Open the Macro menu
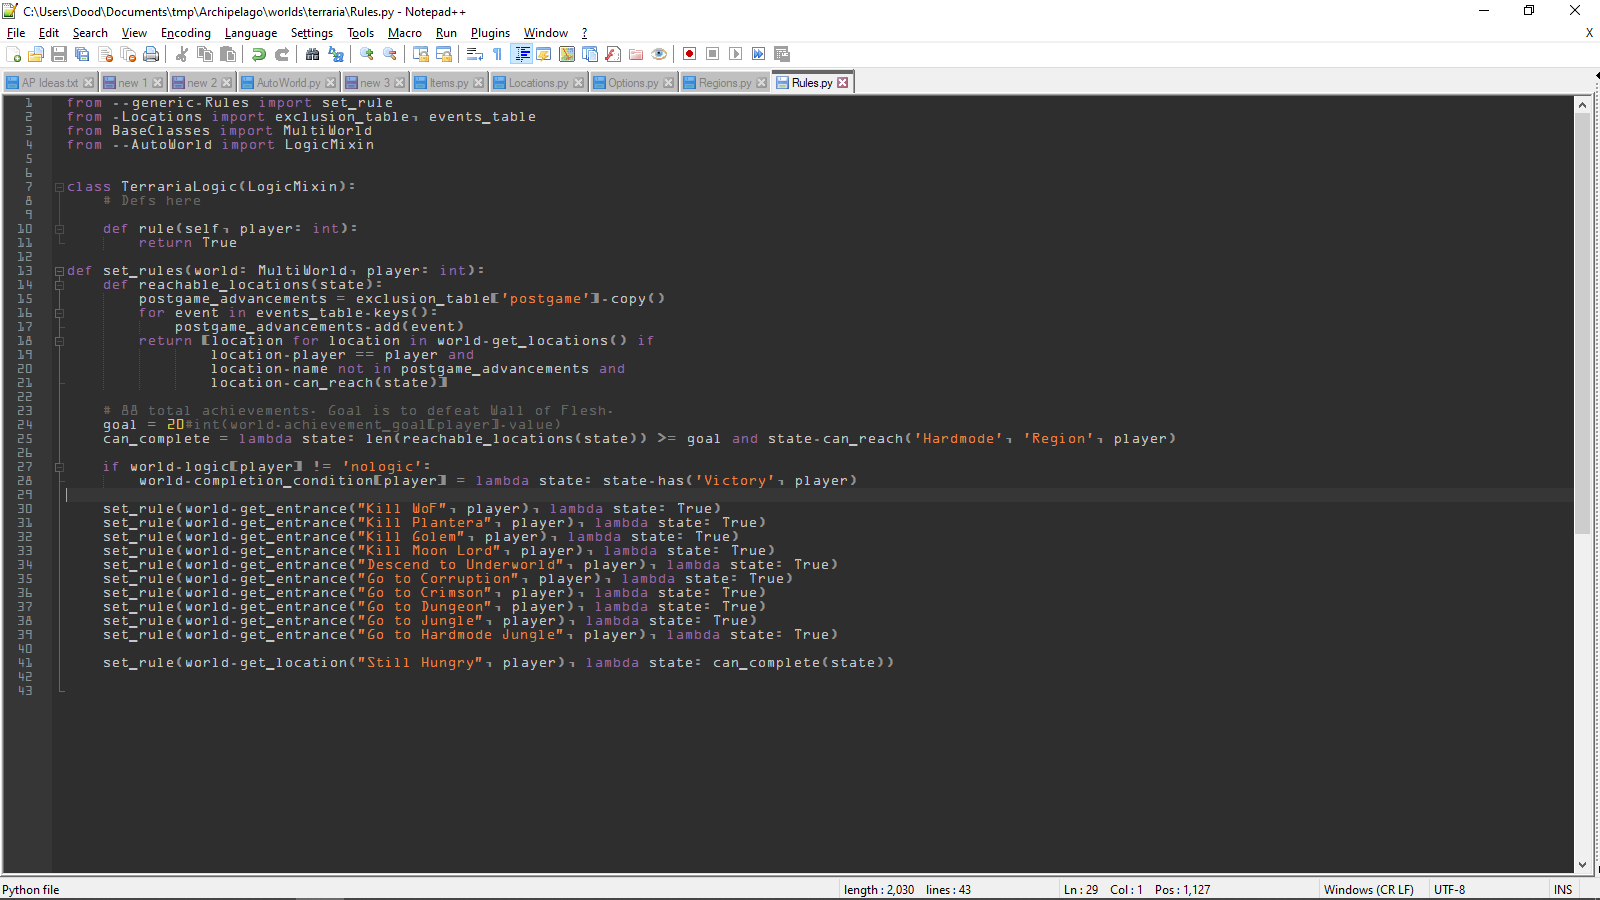The width and height of the screenshot is (1600, 900). [x=405, y=33]
